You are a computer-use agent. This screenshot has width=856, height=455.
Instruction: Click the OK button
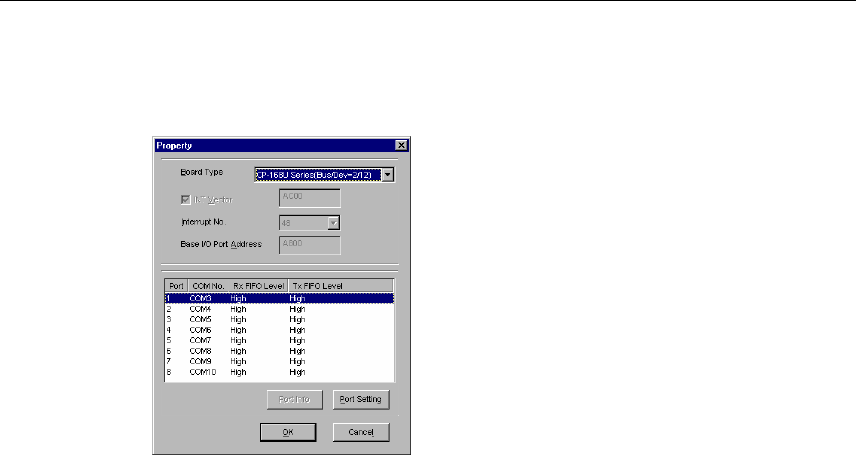287,432
